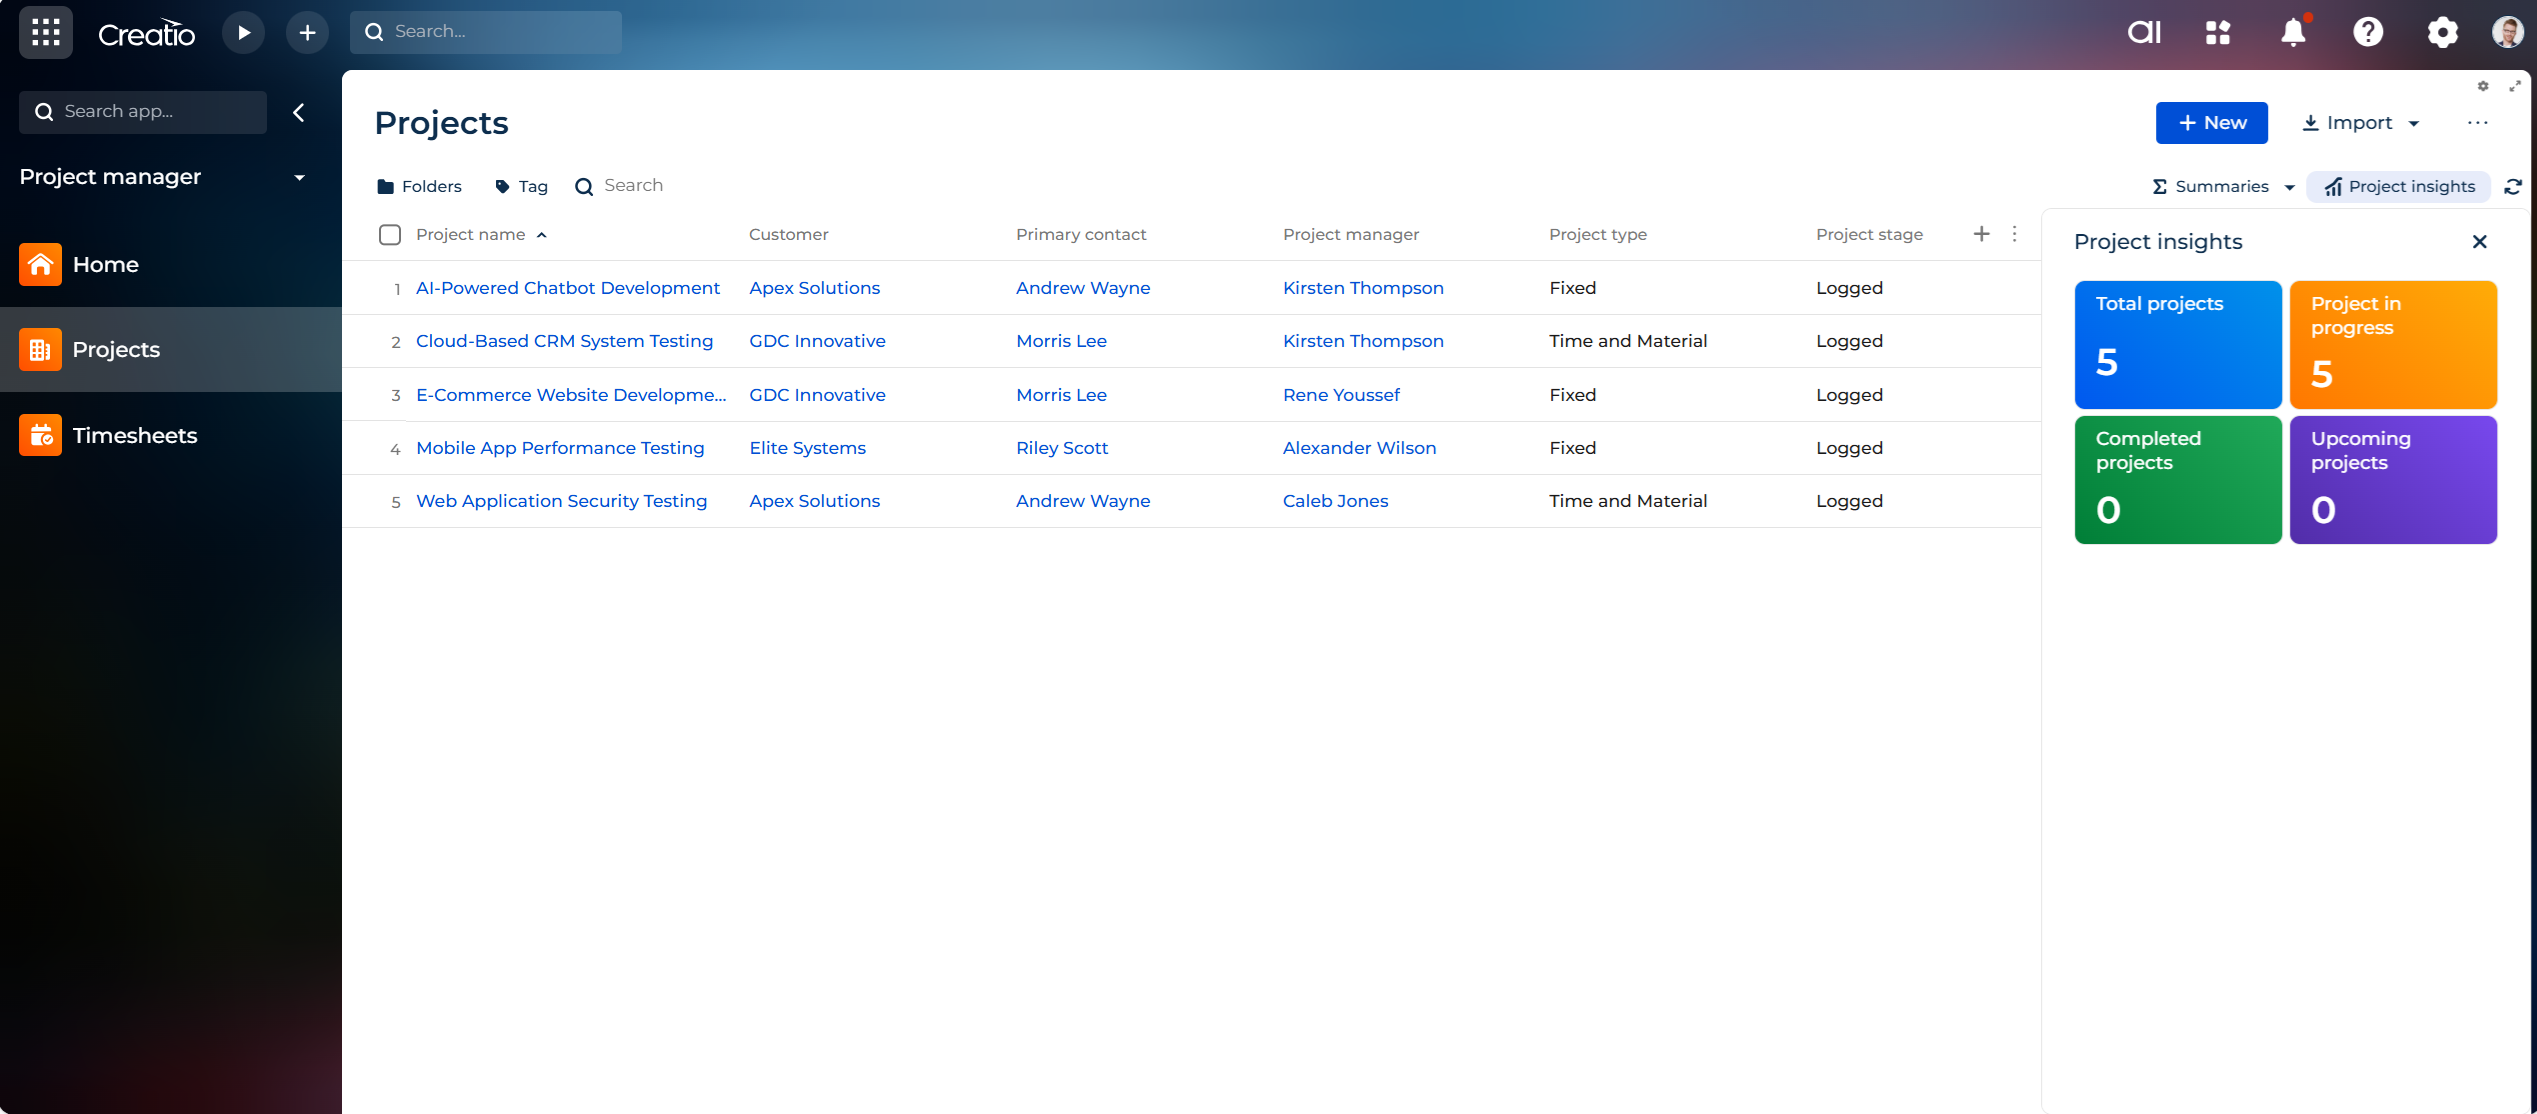2537x1114 pixels.
Task: Click Logged stage of row 5
Action: (1849, 501)
